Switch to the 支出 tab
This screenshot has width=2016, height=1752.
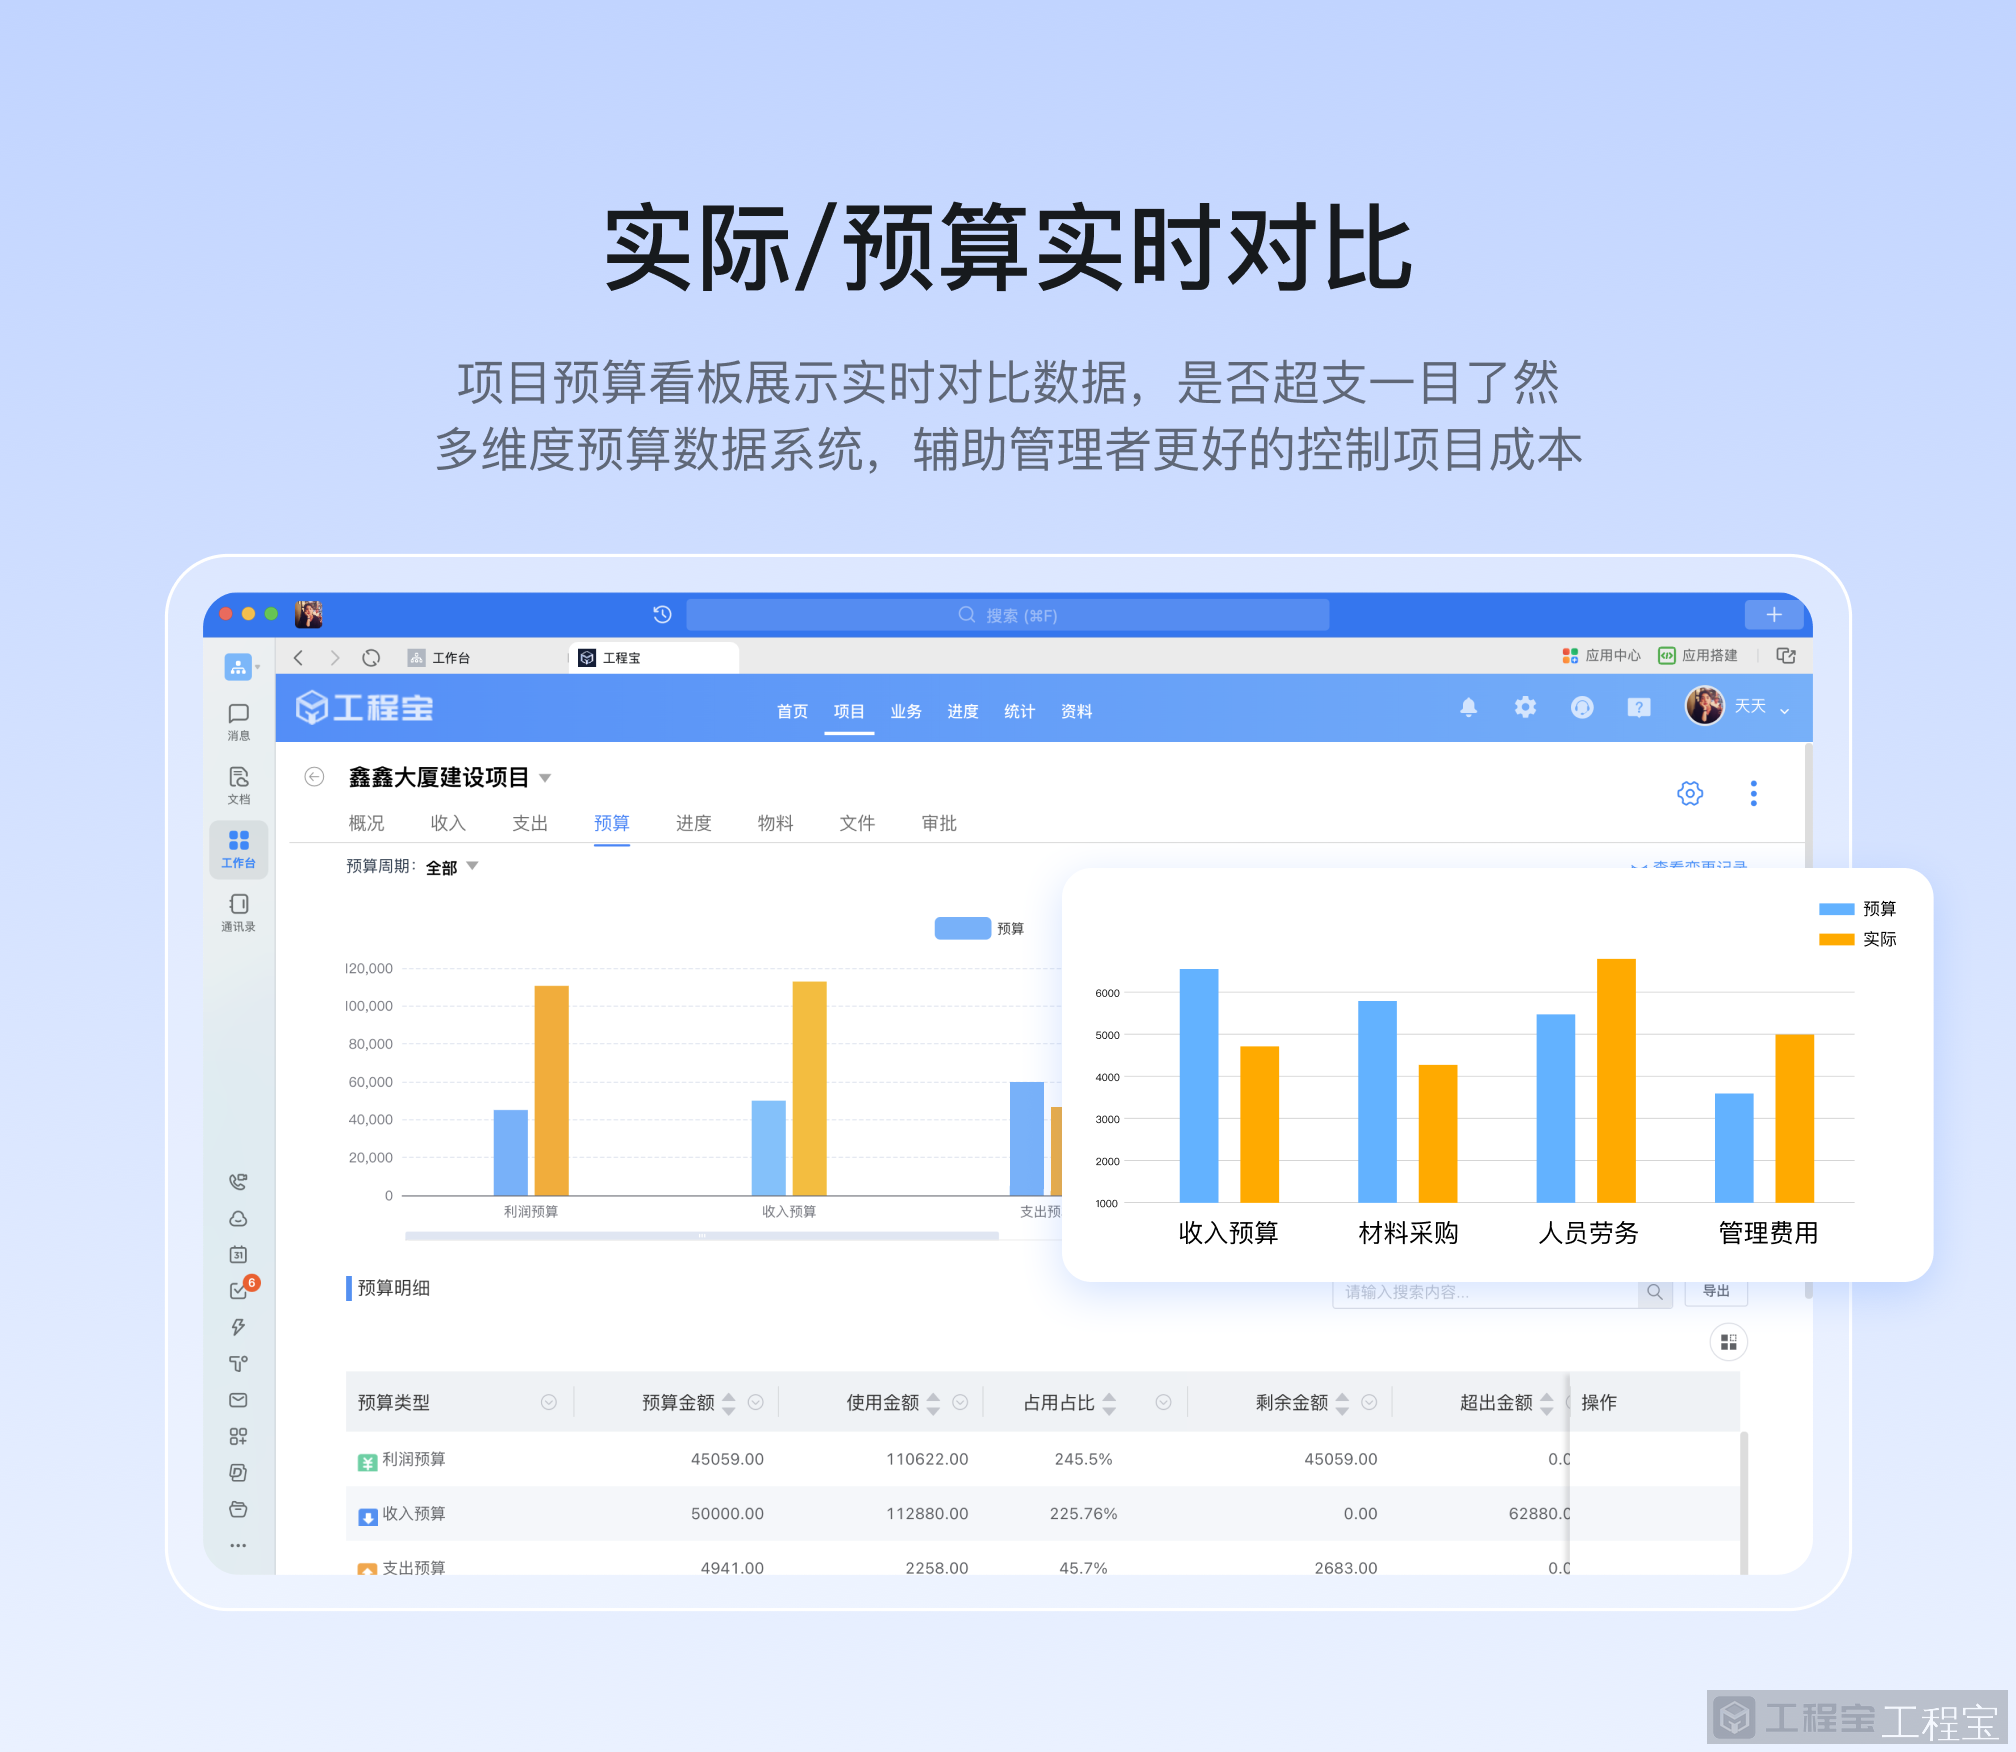pos(530,822)
